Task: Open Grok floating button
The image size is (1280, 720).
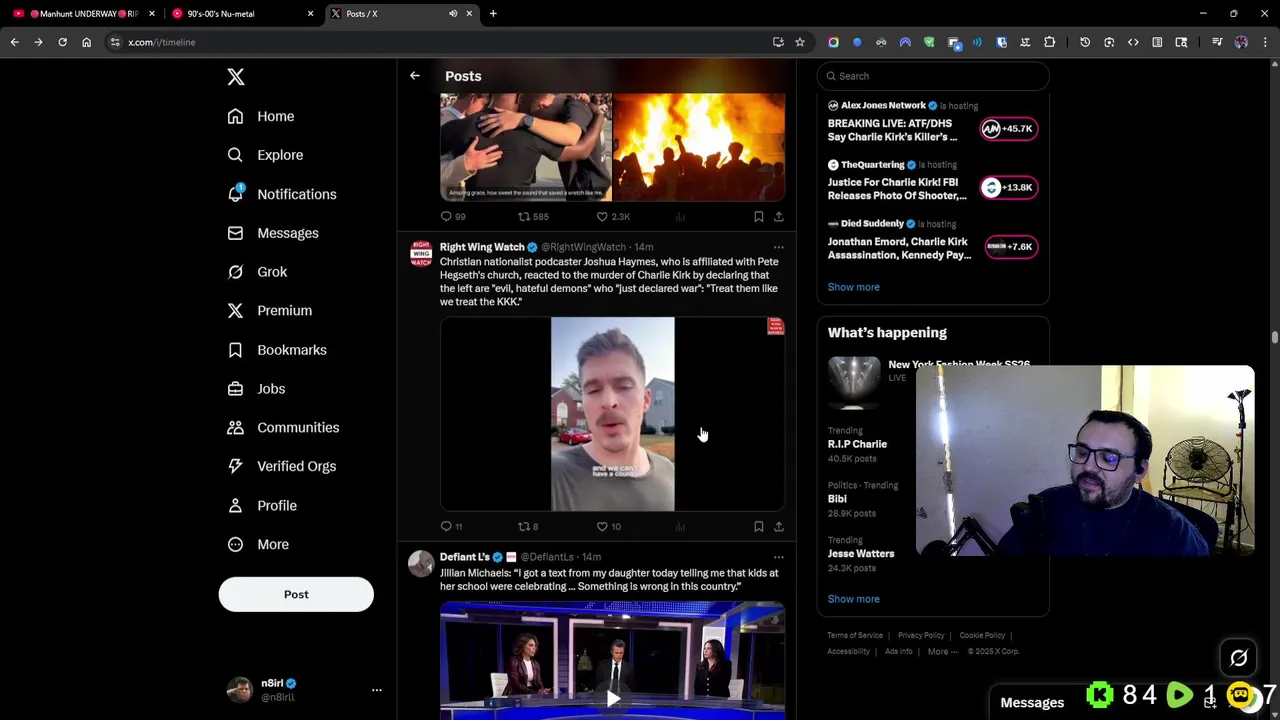Action: click(1238, 658)
